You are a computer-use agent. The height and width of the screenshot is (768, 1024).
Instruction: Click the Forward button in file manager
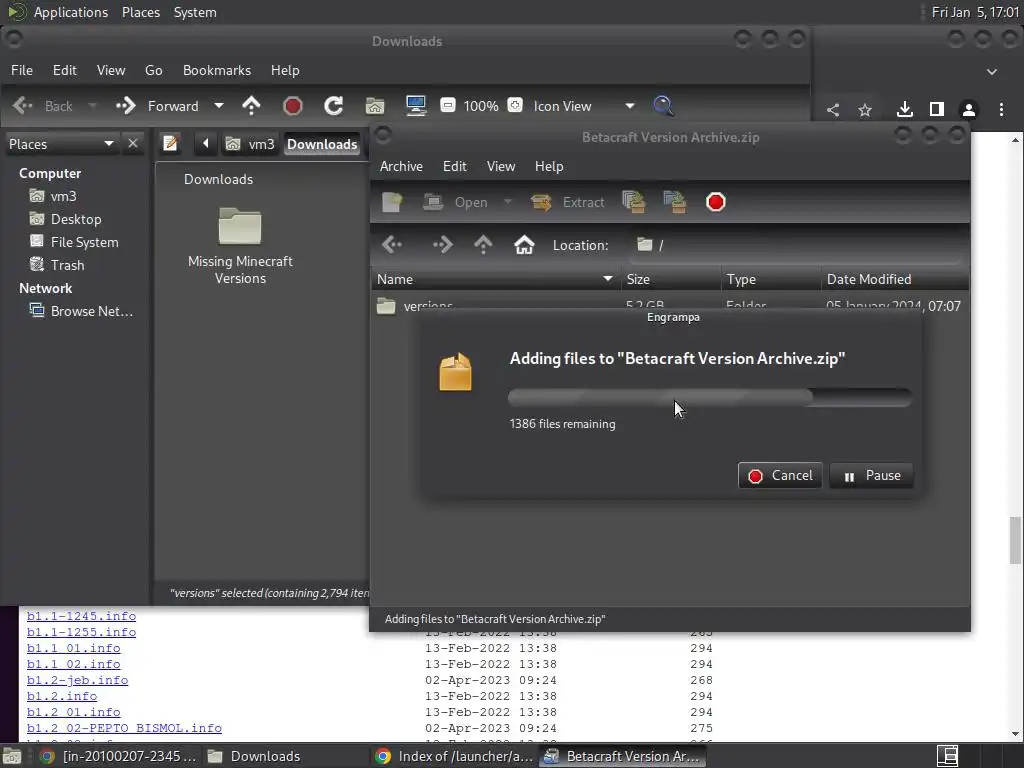[157, 106]
